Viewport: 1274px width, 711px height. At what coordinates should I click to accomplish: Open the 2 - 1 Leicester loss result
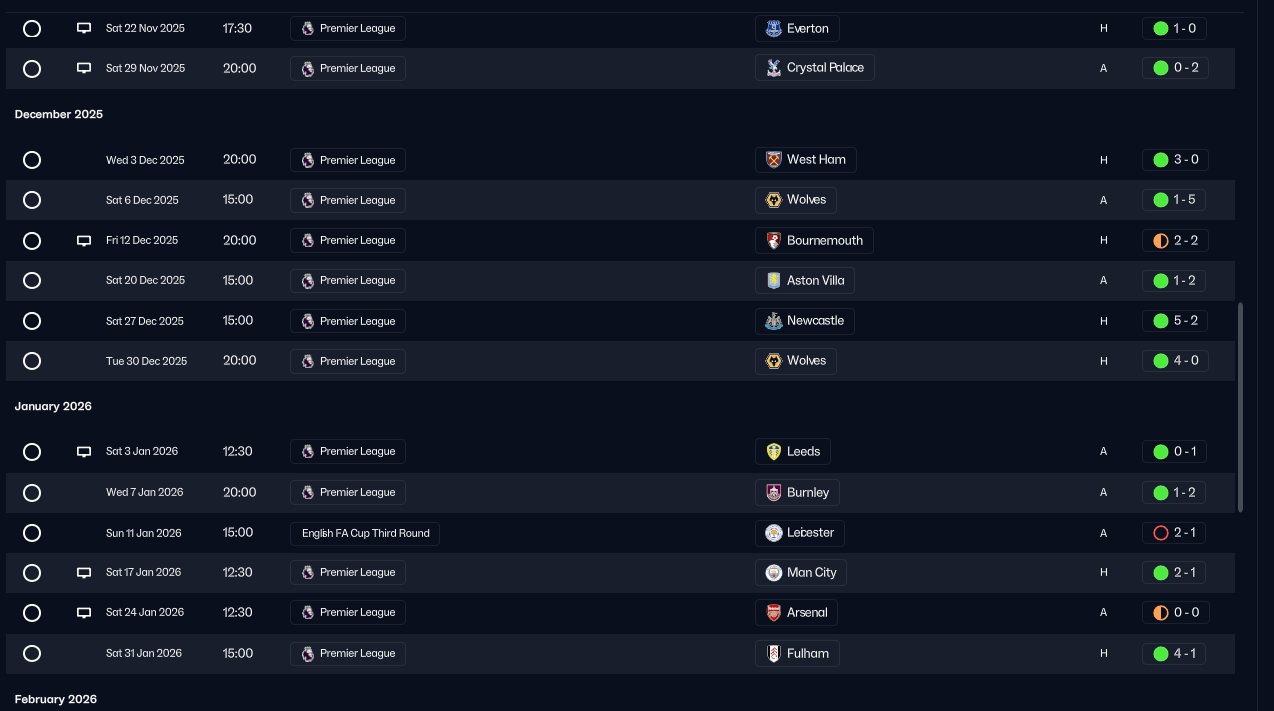tap(1175, 533)
